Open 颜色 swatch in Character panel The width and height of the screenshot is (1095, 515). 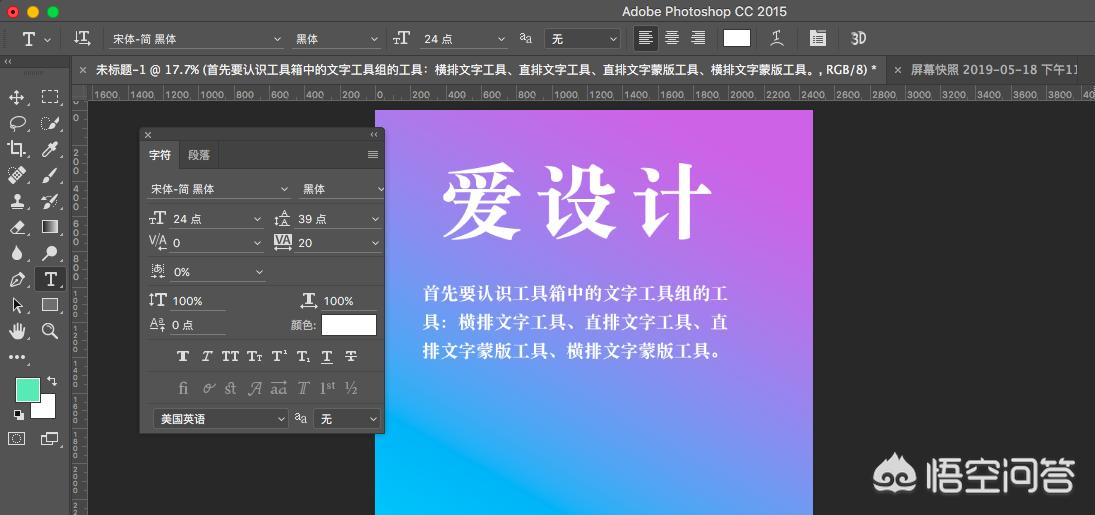[348, 325]
